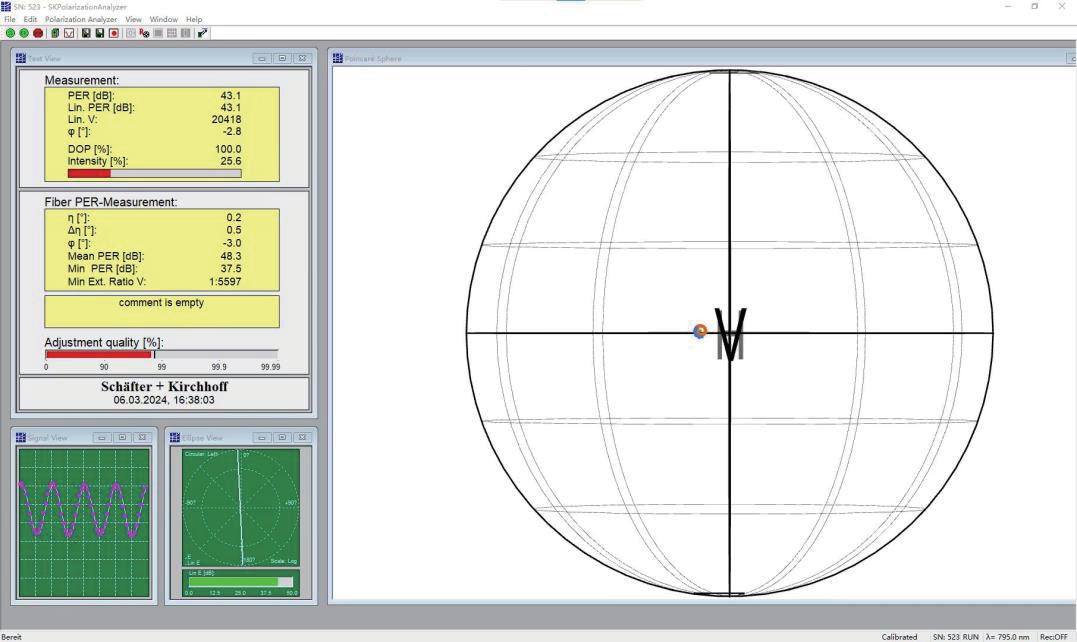
Task: Maximize the Text View window
Action: [283, 58]
